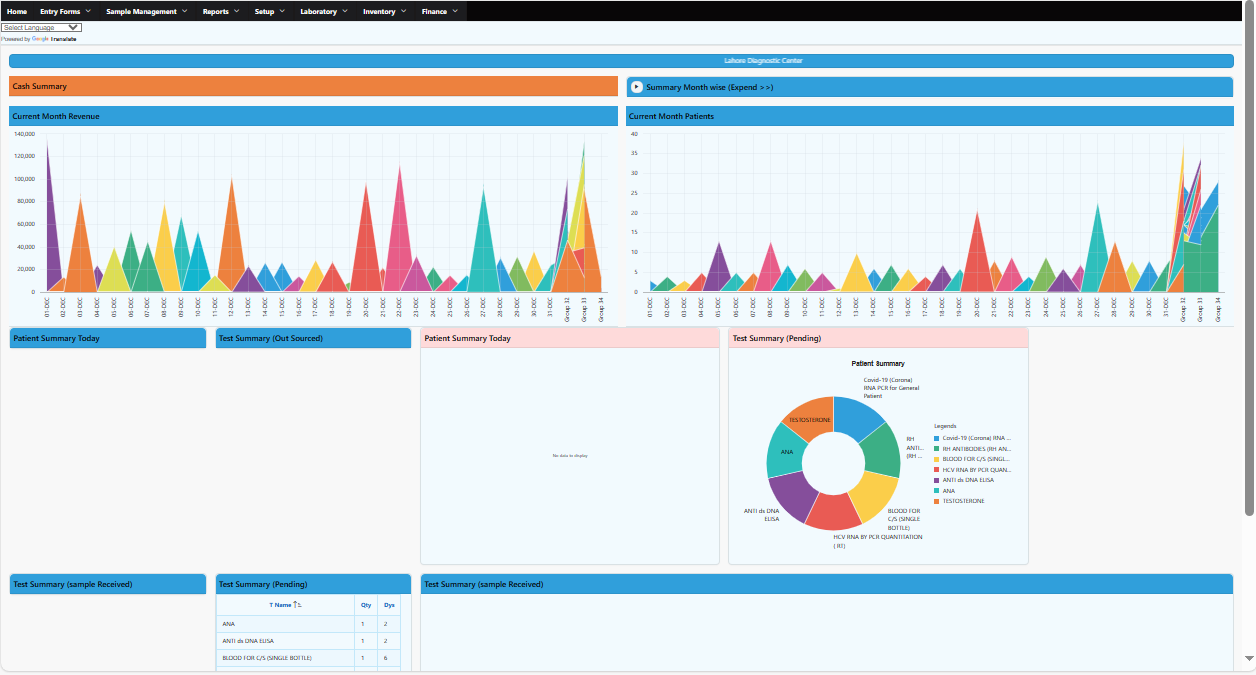The width and height of the screenshot is (1256, 675).
Task: Open the Reports menu
Action: [220, 11]
